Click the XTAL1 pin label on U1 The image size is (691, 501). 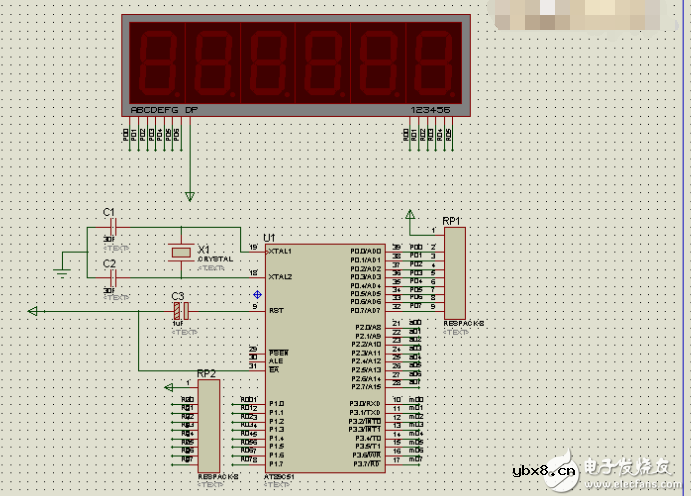[281, 251]
